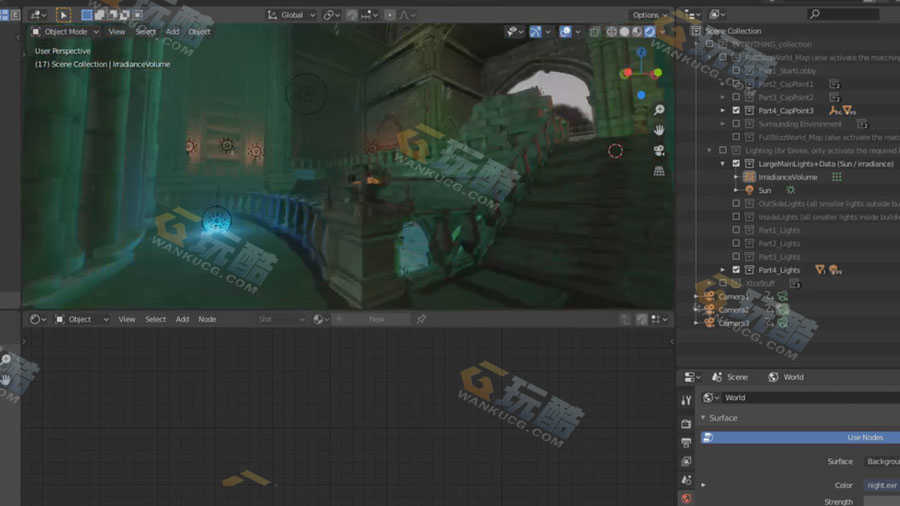Open the Add menu in 3D viewport
Screen dimensions: 900x506
click(x=172, y=32)
